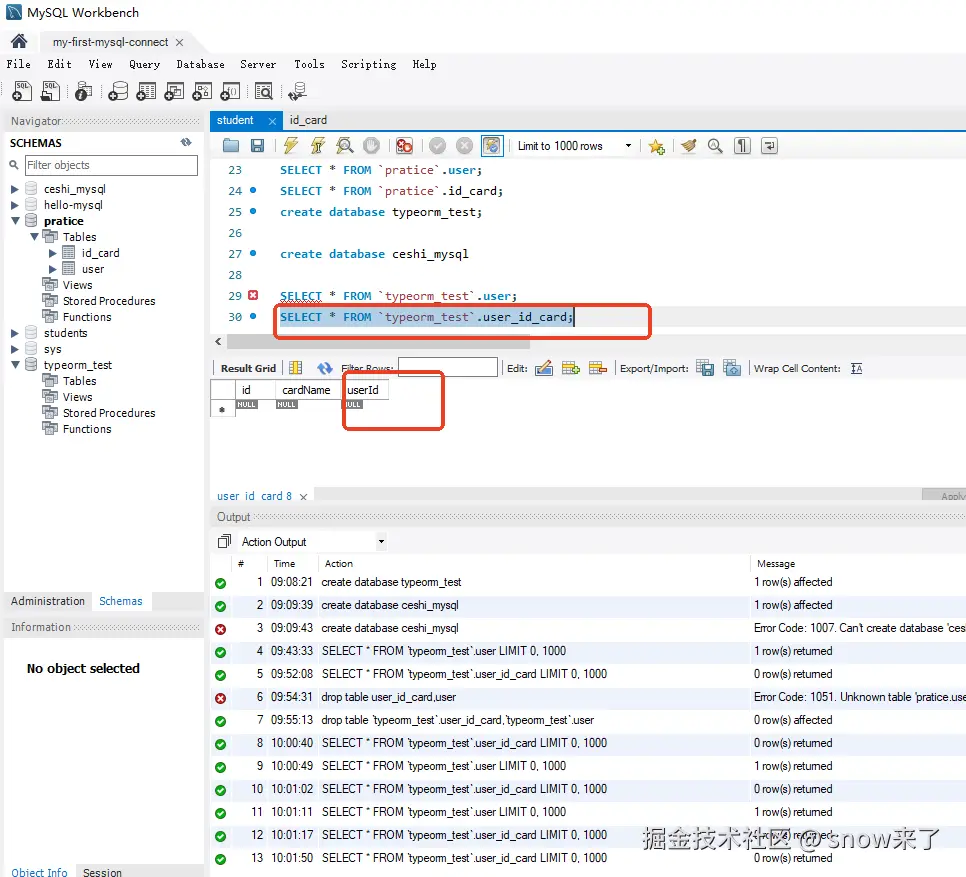Refresh the result grid data
Screen dimensions: 966x877
point(325,368)
